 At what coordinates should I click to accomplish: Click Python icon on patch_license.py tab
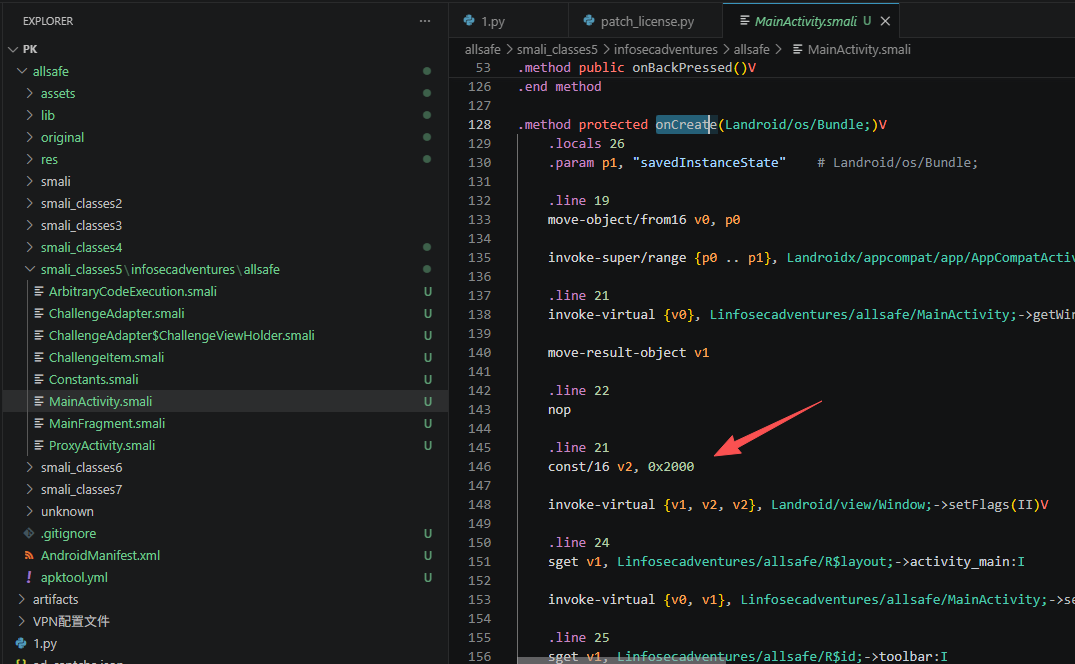[588, 21]
